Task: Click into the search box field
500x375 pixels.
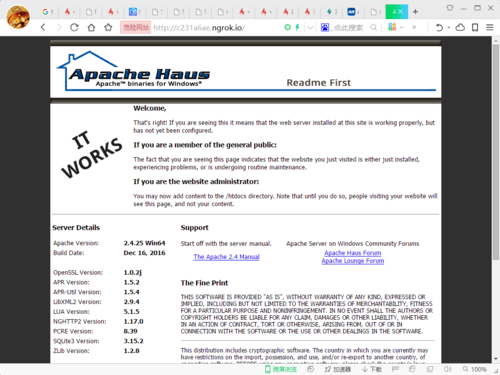Action: (349, 28)
